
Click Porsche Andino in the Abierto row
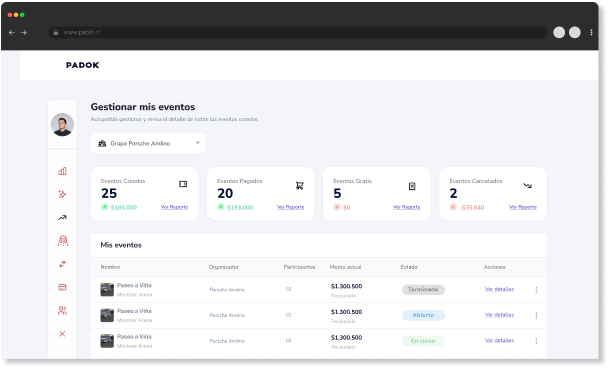click(227, 315)
